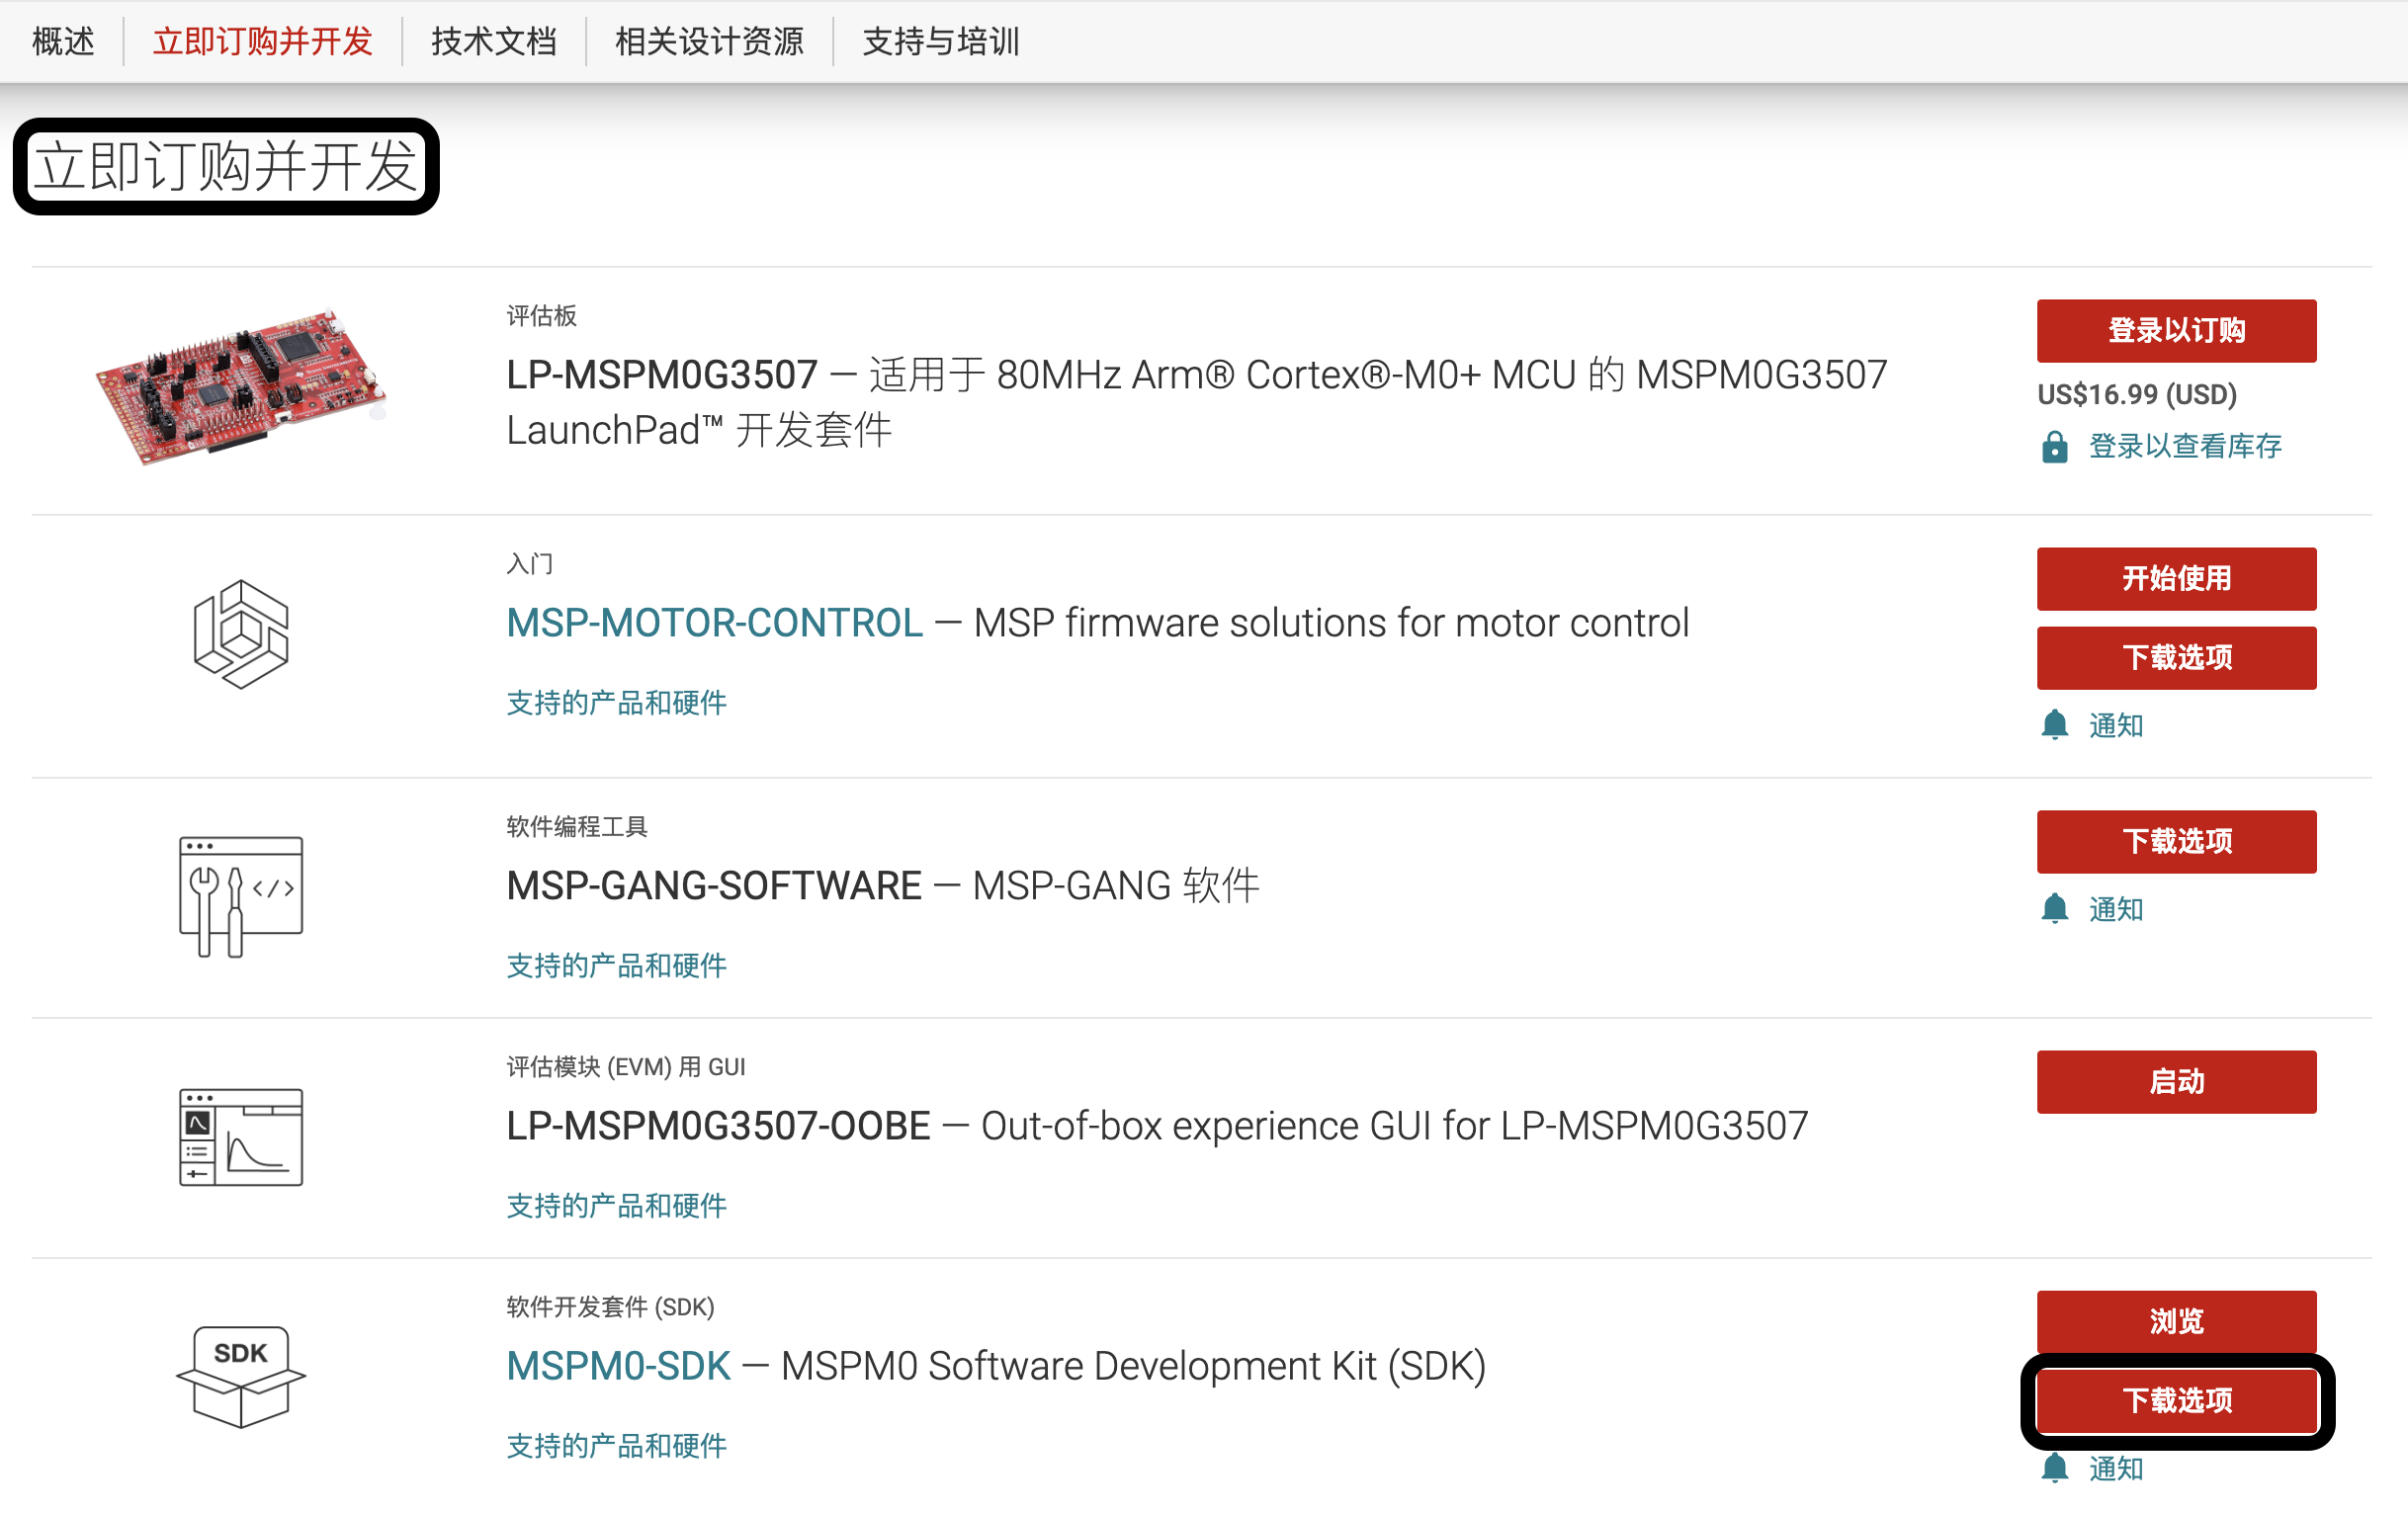
Task: Open the 登录以查看库存 link
Action: click(2185, 446)
